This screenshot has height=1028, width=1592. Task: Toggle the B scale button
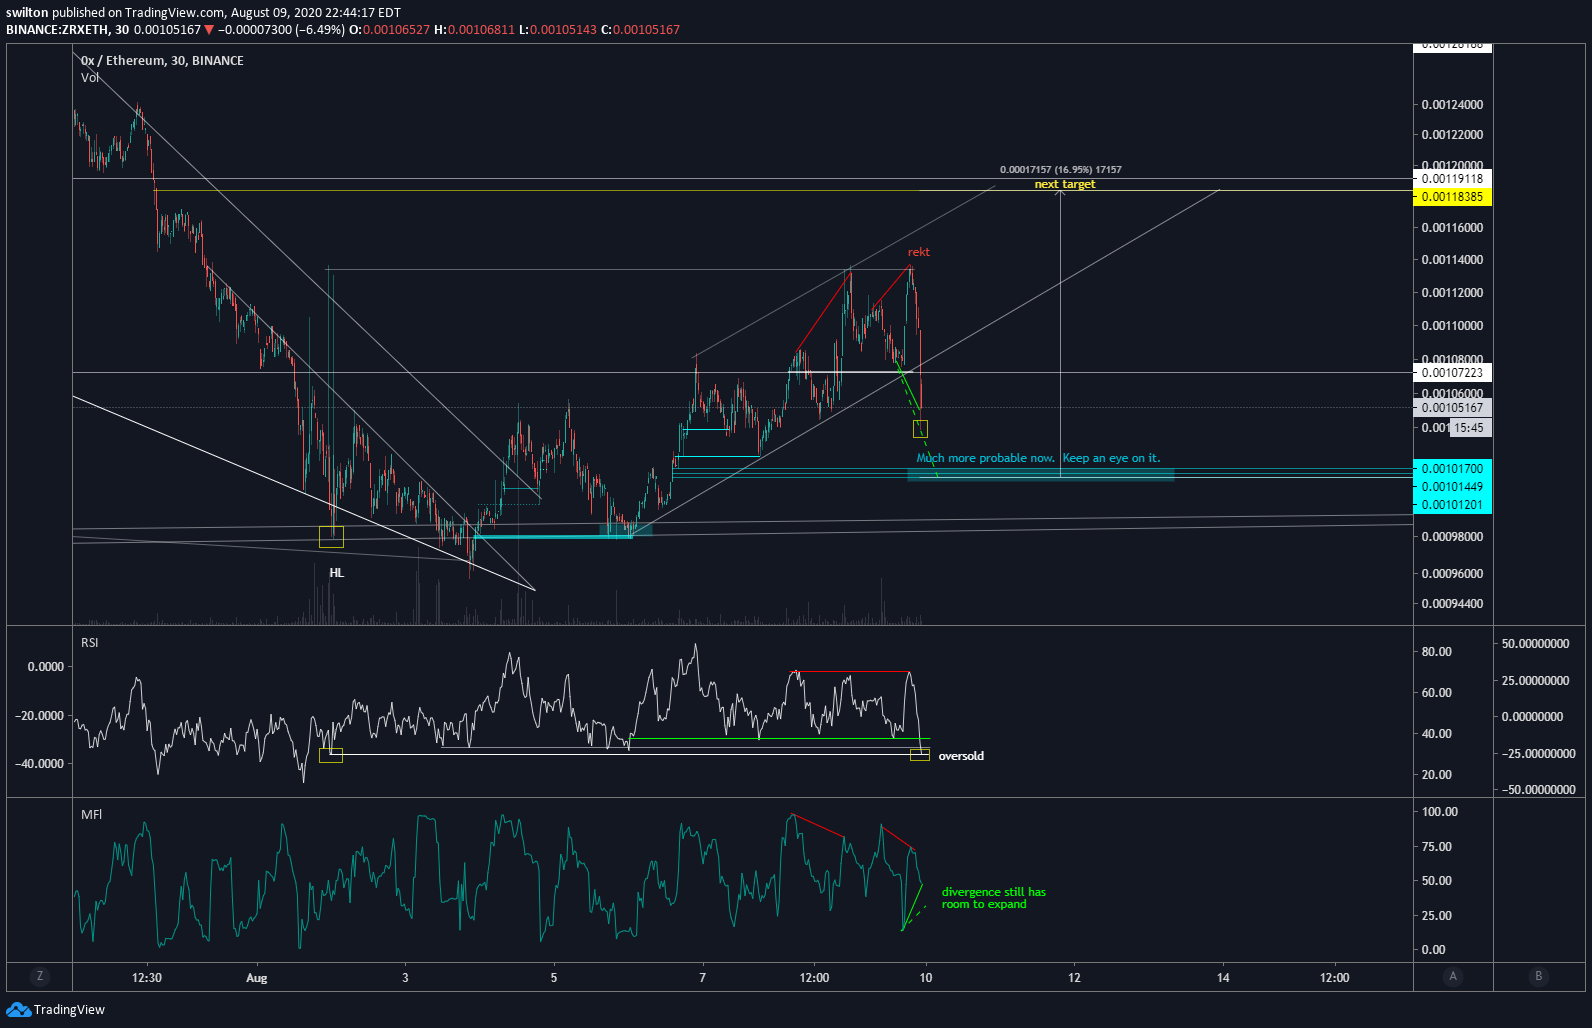1538,977
